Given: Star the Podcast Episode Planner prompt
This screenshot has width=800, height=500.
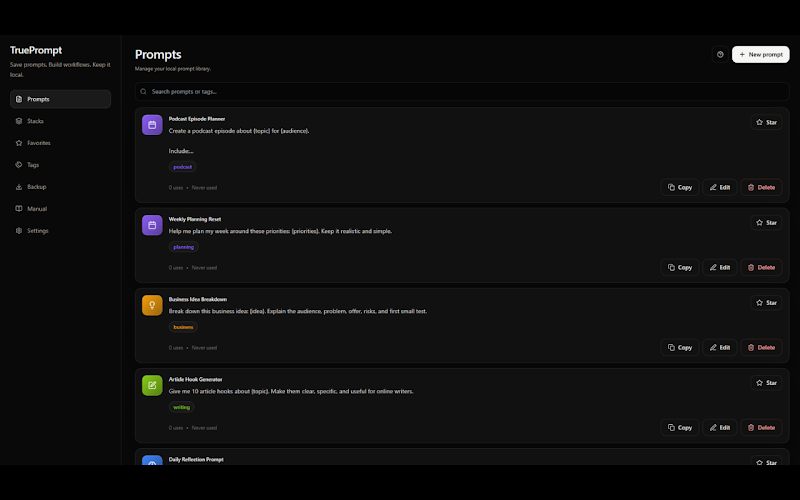Looking at the screenshot, I should click(766, 122).
